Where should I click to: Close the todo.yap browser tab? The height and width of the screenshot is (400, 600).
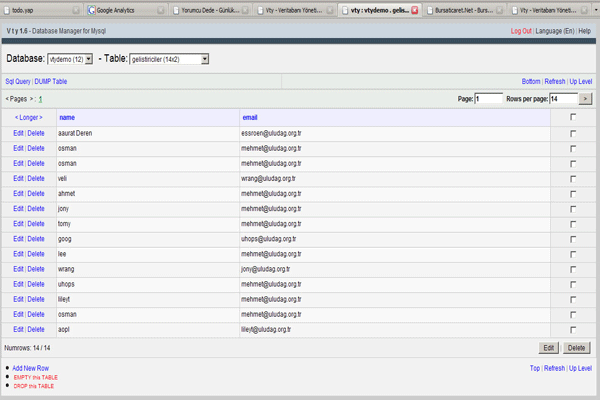pos(76,10)
